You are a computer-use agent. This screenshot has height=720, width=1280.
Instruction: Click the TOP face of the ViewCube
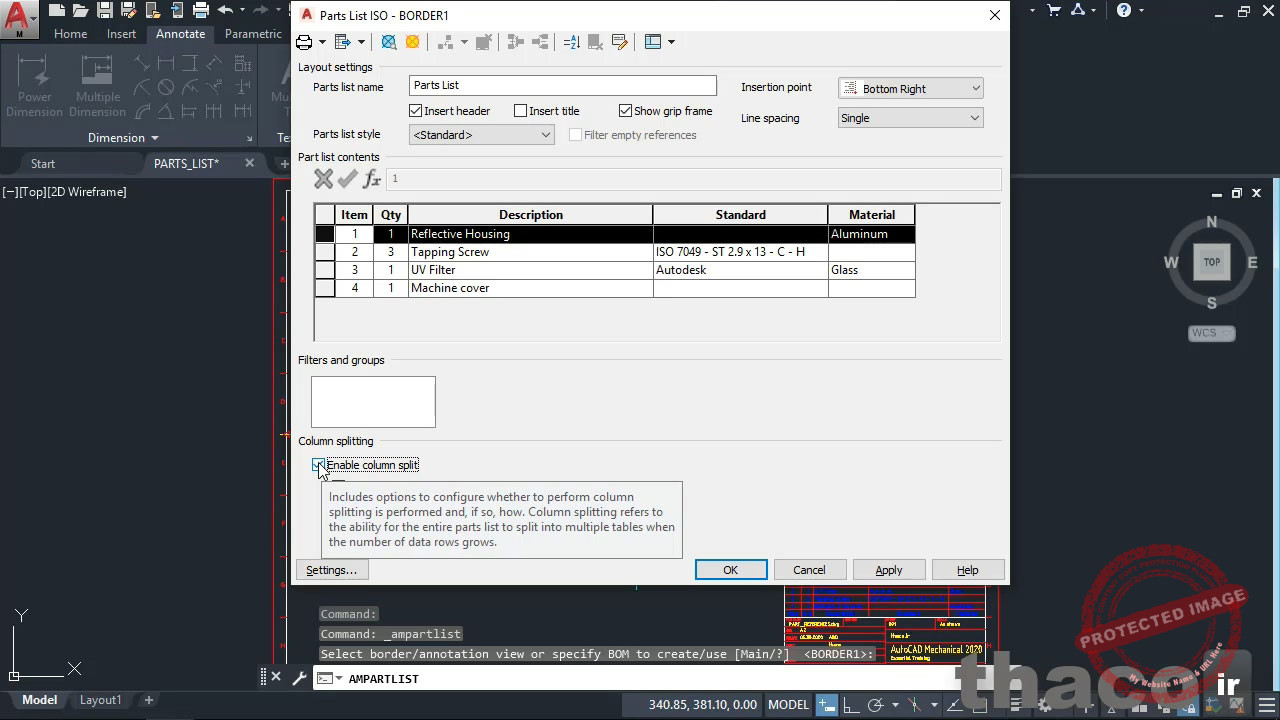click(1212, 262)
